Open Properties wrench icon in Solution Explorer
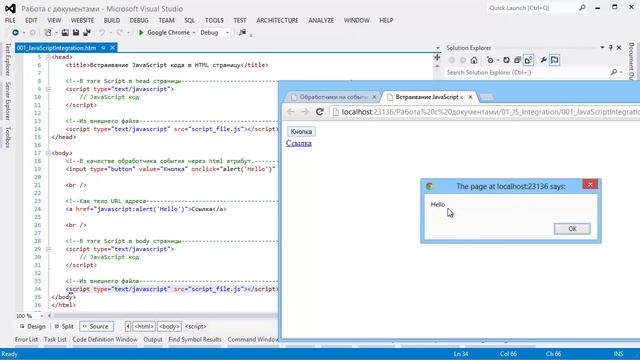 pos(543,60)
